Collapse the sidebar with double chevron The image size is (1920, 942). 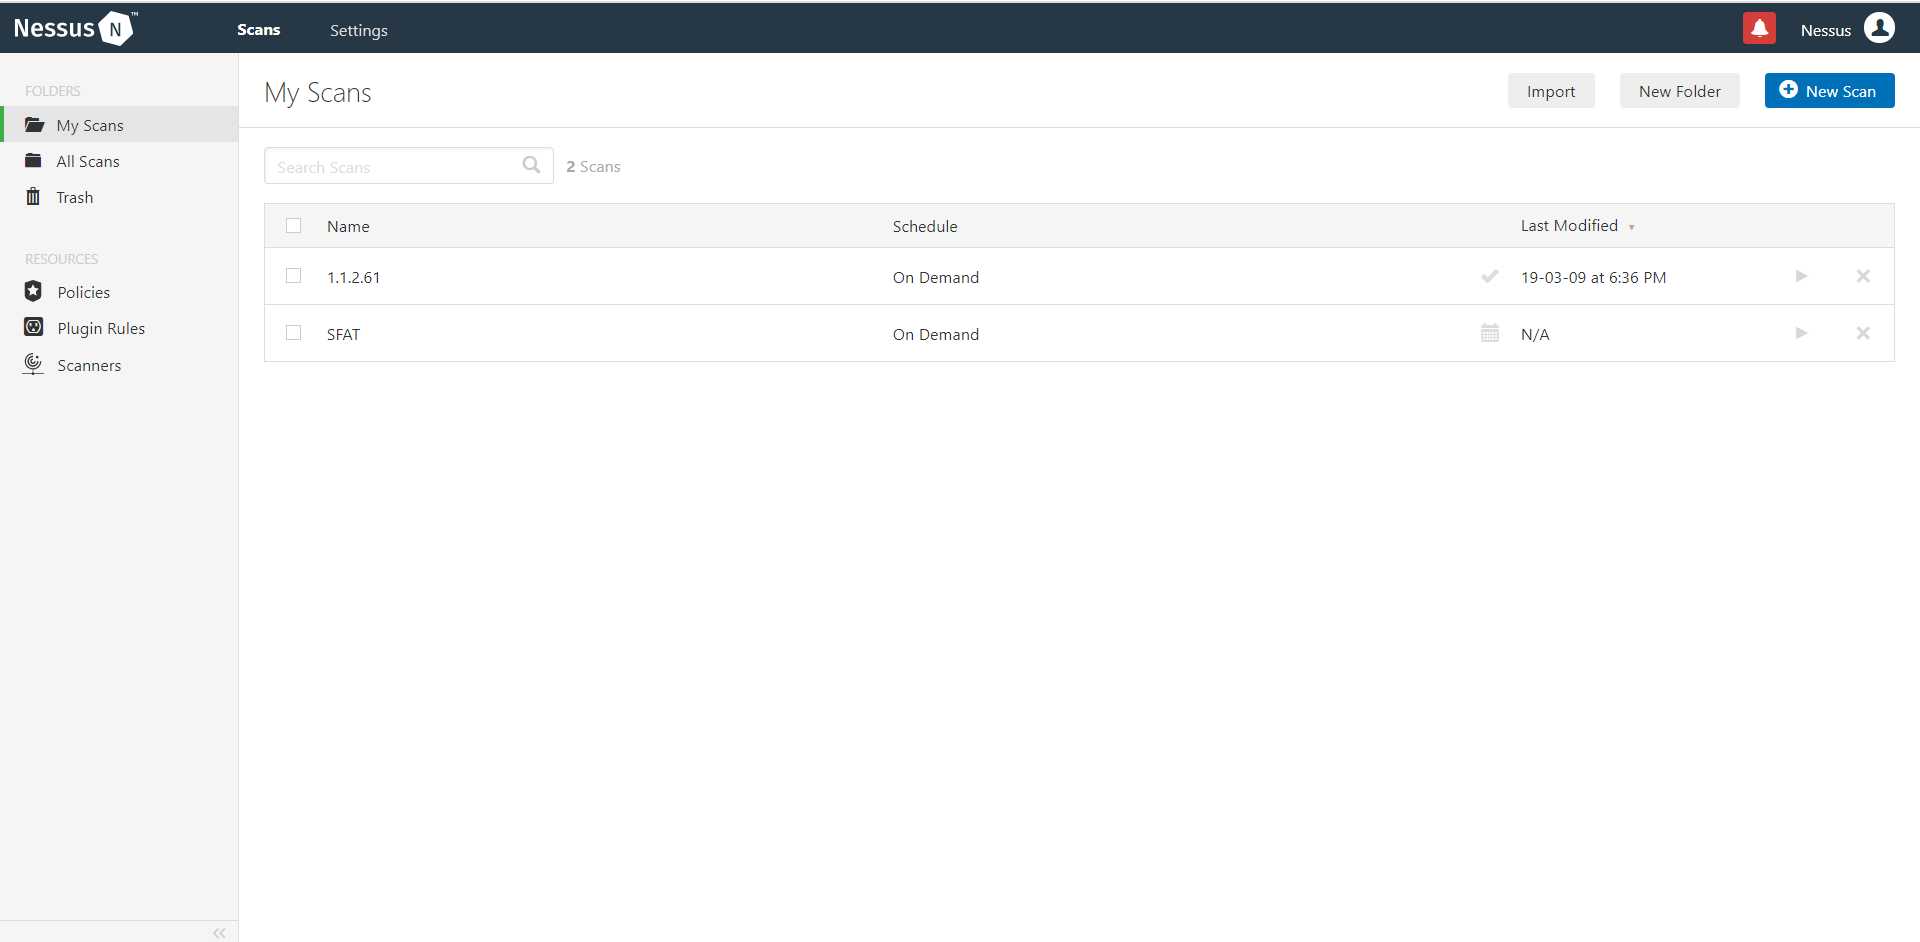pyautogui.click(x=219, y=932)
